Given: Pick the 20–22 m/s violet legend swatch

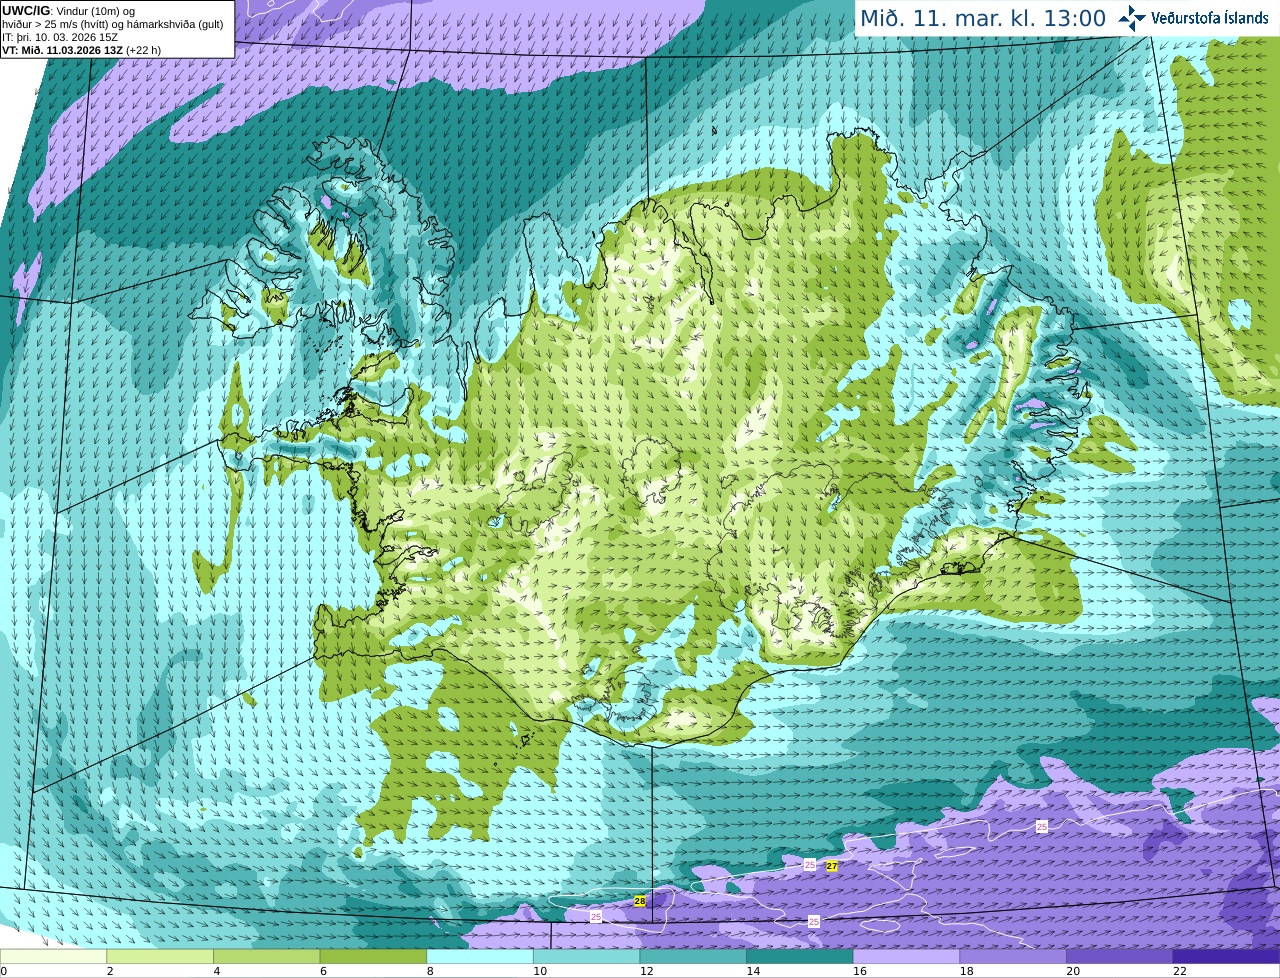Looking at the screenshot, I should [1120, 956].
